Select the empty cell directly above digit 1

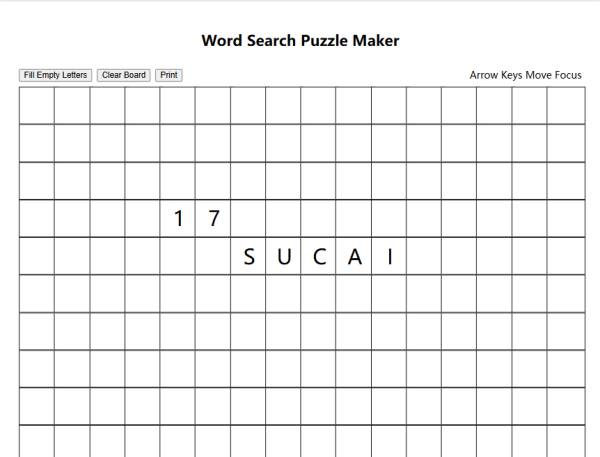(178, 180)
